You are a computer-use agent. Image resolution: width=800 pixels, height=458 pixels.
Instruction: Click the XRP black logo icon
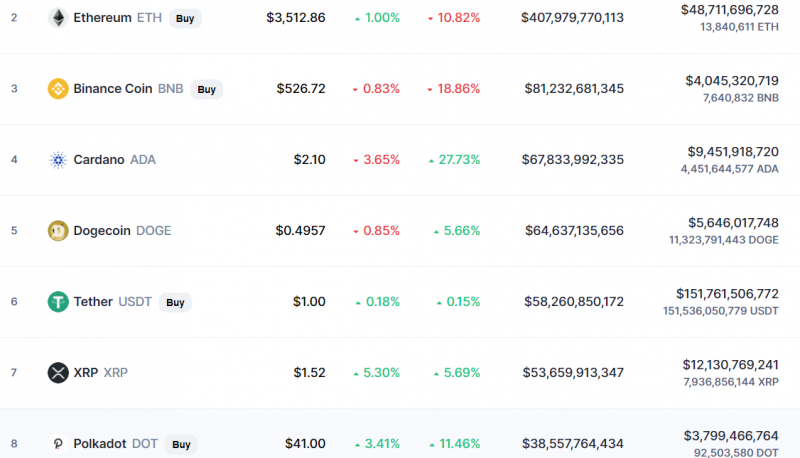pos(58,372)
